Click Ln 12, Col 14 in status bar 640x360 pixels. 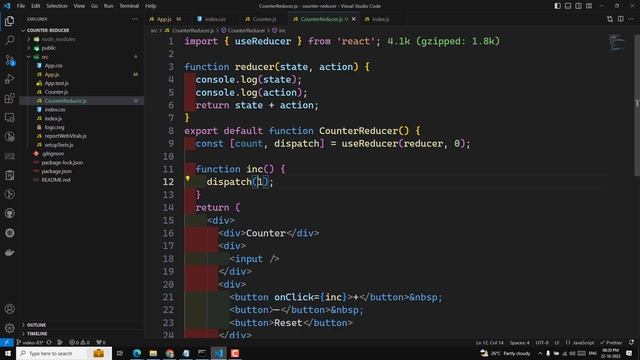point(489,342)
